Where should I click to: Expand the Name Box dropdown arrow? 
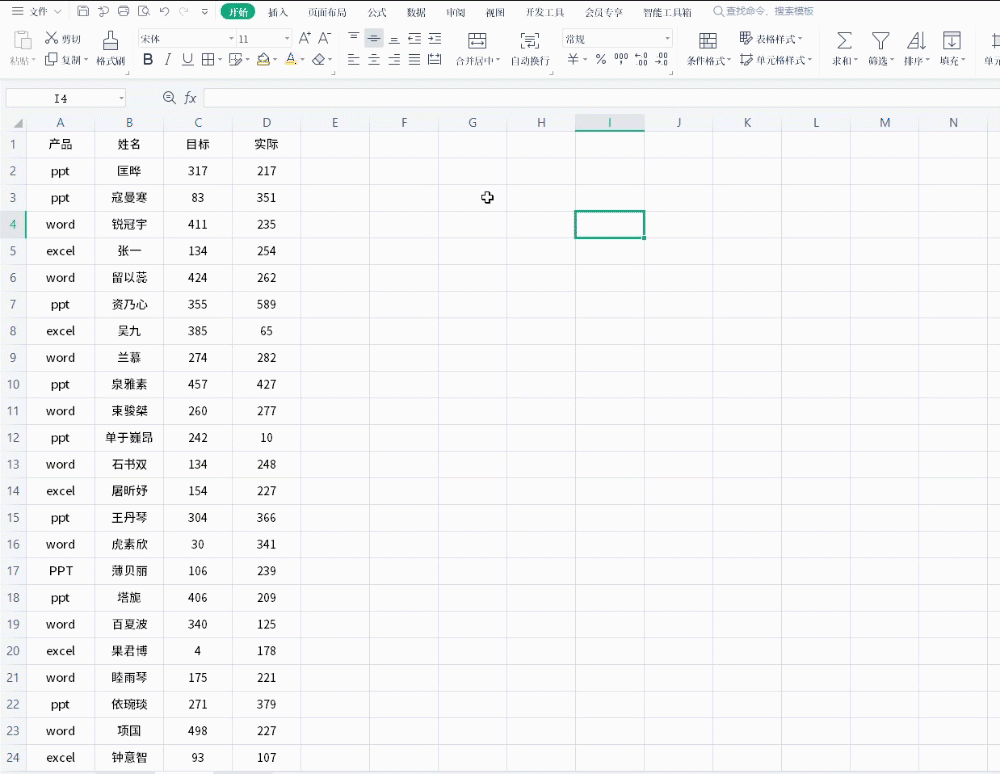(122, 98)
